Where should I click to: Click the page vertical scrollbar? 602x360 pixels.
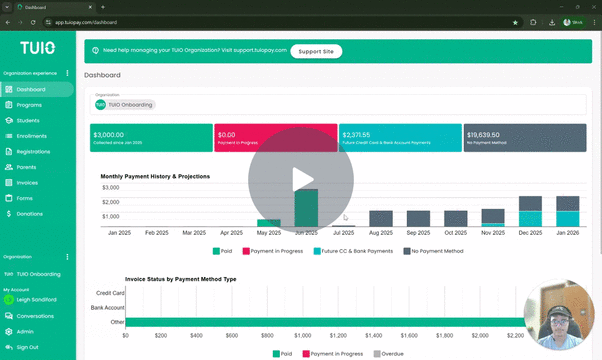(x=600, y=143)
